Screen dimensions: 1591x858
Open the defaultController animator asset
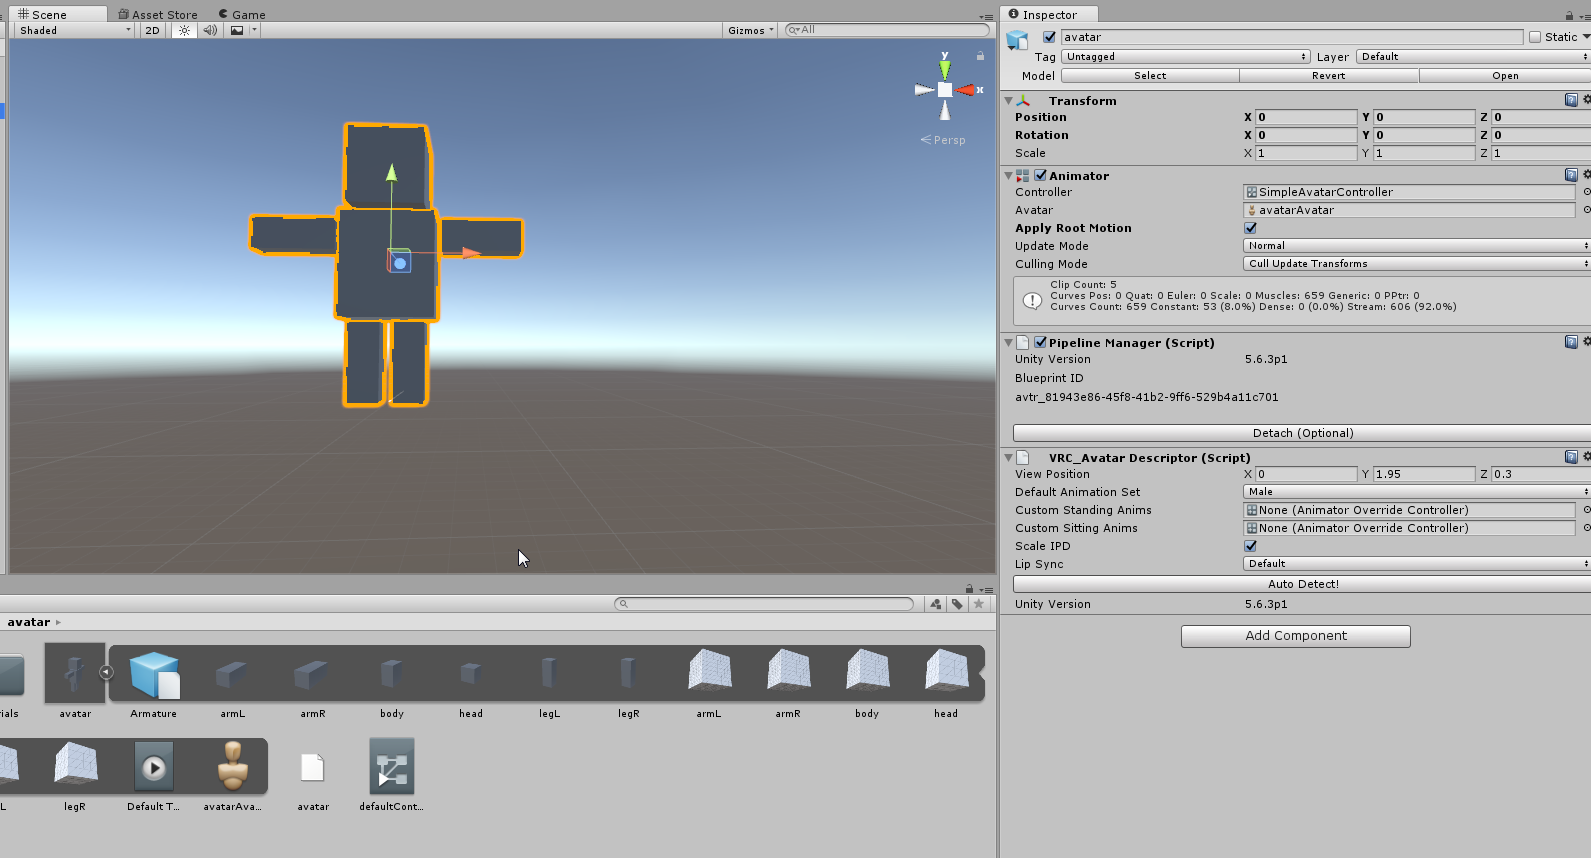tap(392, 767)
